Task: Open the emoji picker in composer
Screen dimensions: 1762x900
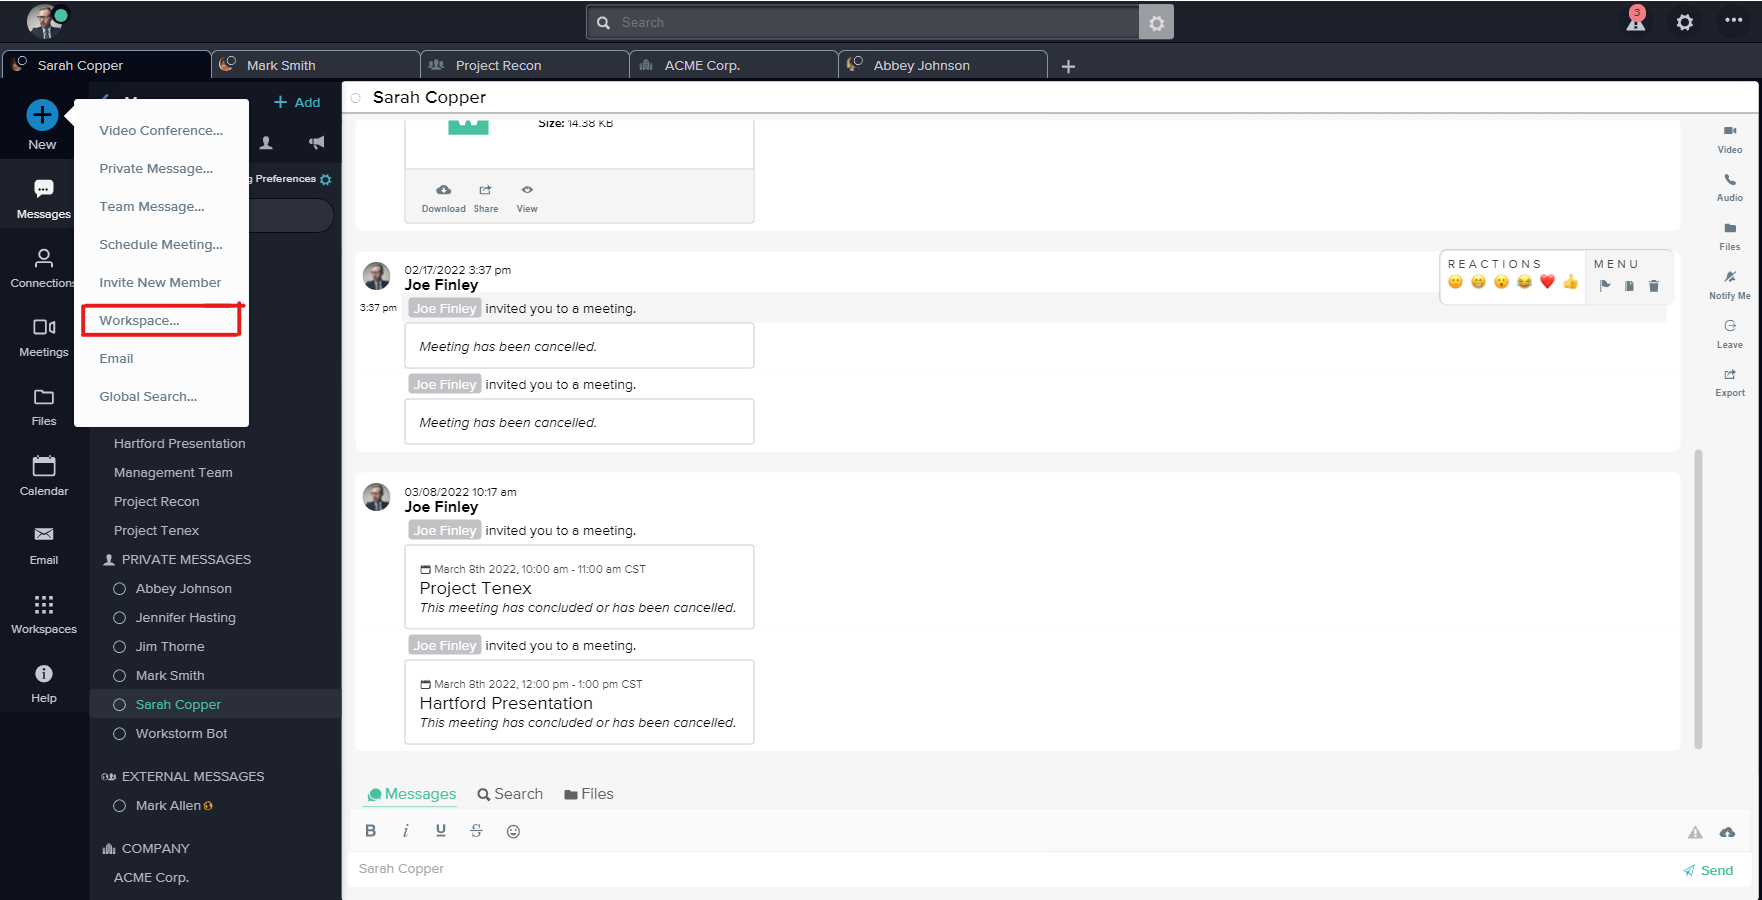Action: click(x=513, y=831)
